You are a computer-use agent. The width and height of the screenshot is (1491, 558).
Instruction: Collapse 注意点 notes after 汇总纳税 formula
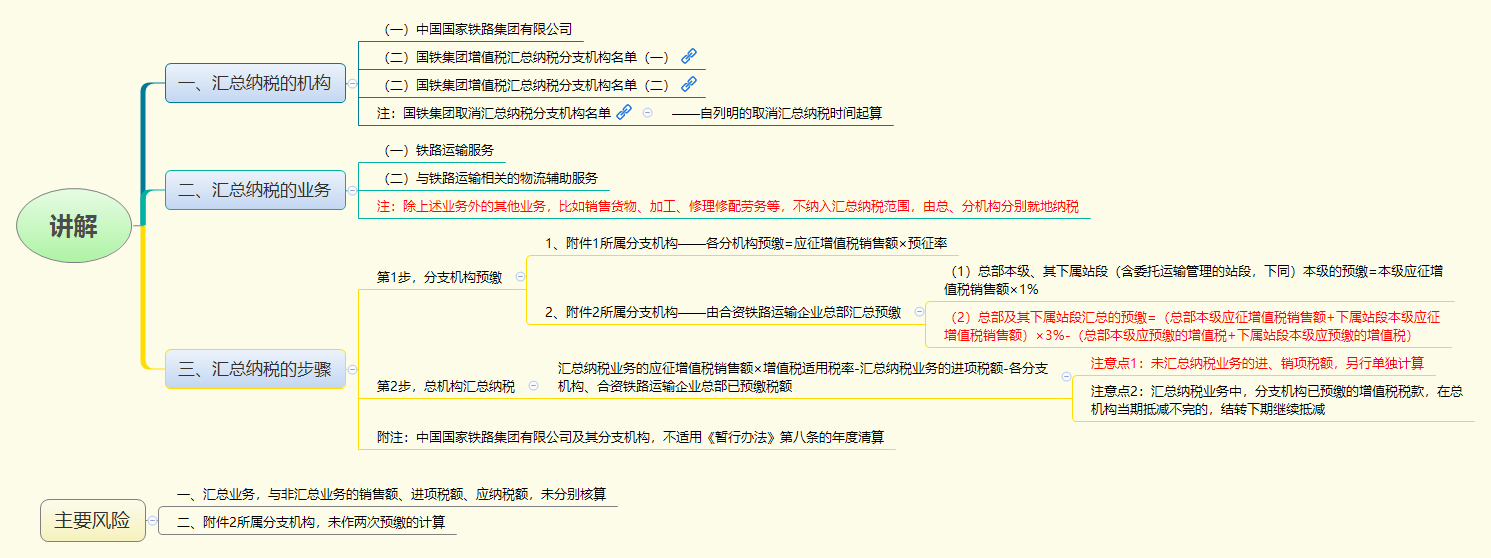(1066, 377)
